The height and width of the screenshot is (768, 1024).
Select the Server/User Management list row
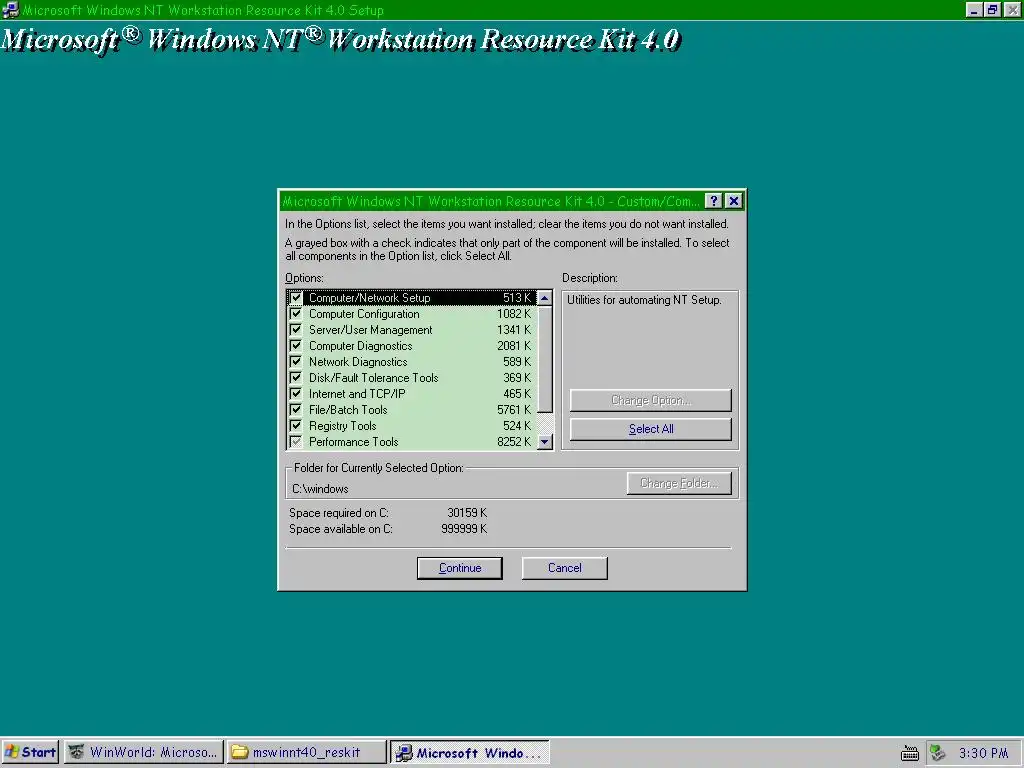[x=412, y=330]
